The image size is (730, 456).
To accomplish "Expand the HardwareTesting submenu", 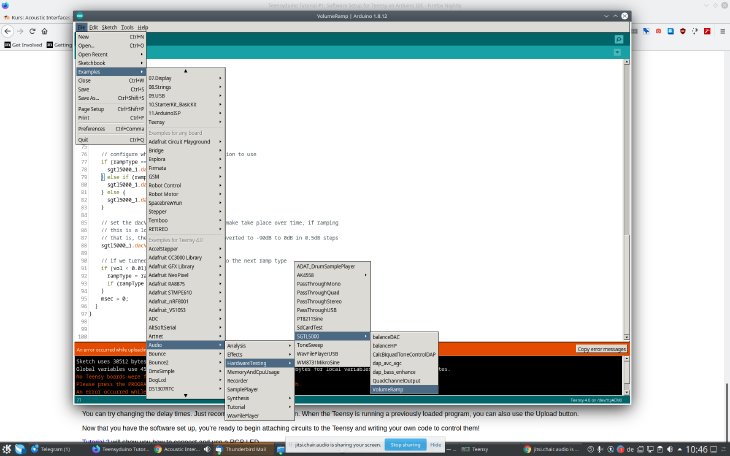I will [x=258, y=362].
